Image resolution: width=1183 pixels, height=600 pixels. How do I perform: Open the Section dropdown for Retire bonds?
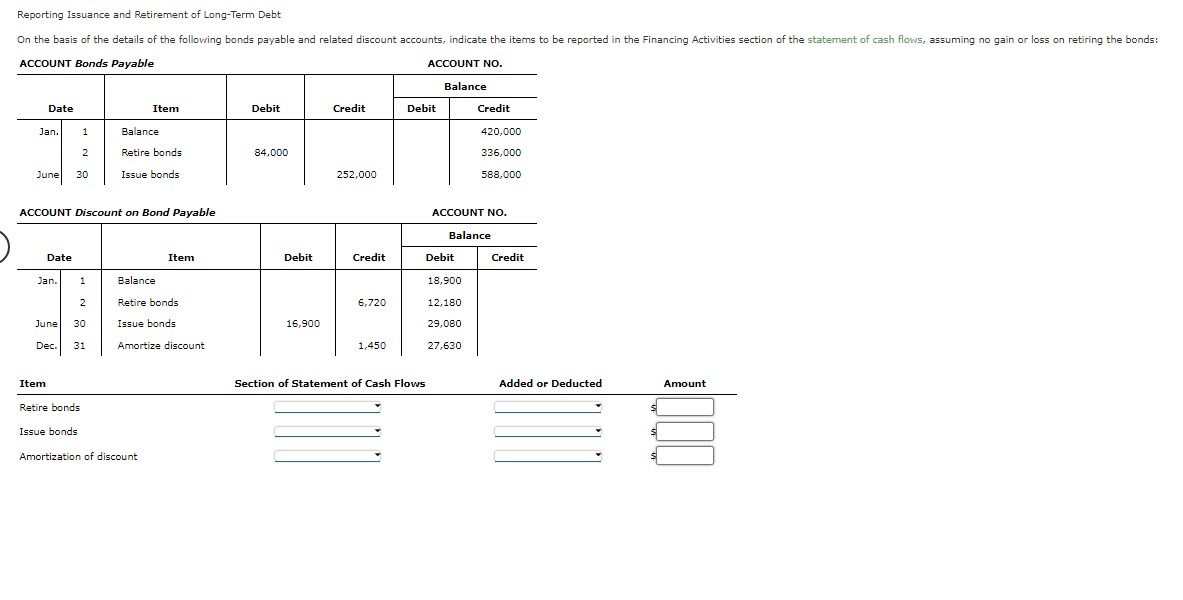pos(325,406)
